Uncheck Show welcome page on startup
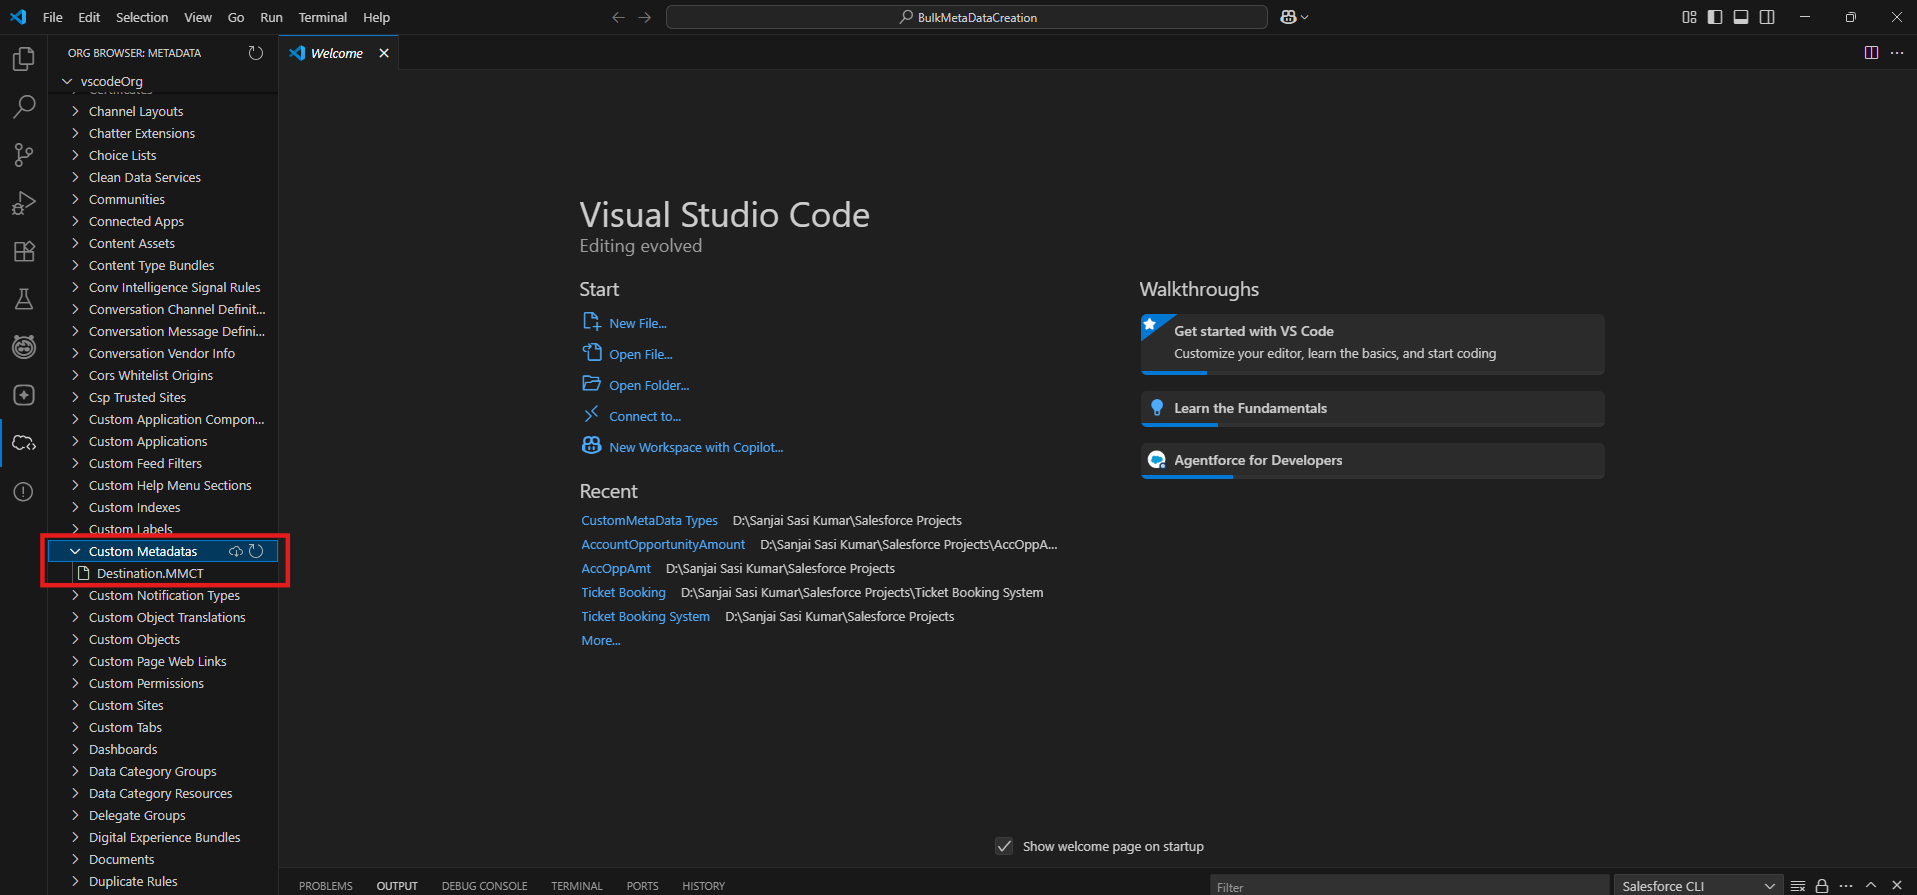 click(x=1004, y=846)
